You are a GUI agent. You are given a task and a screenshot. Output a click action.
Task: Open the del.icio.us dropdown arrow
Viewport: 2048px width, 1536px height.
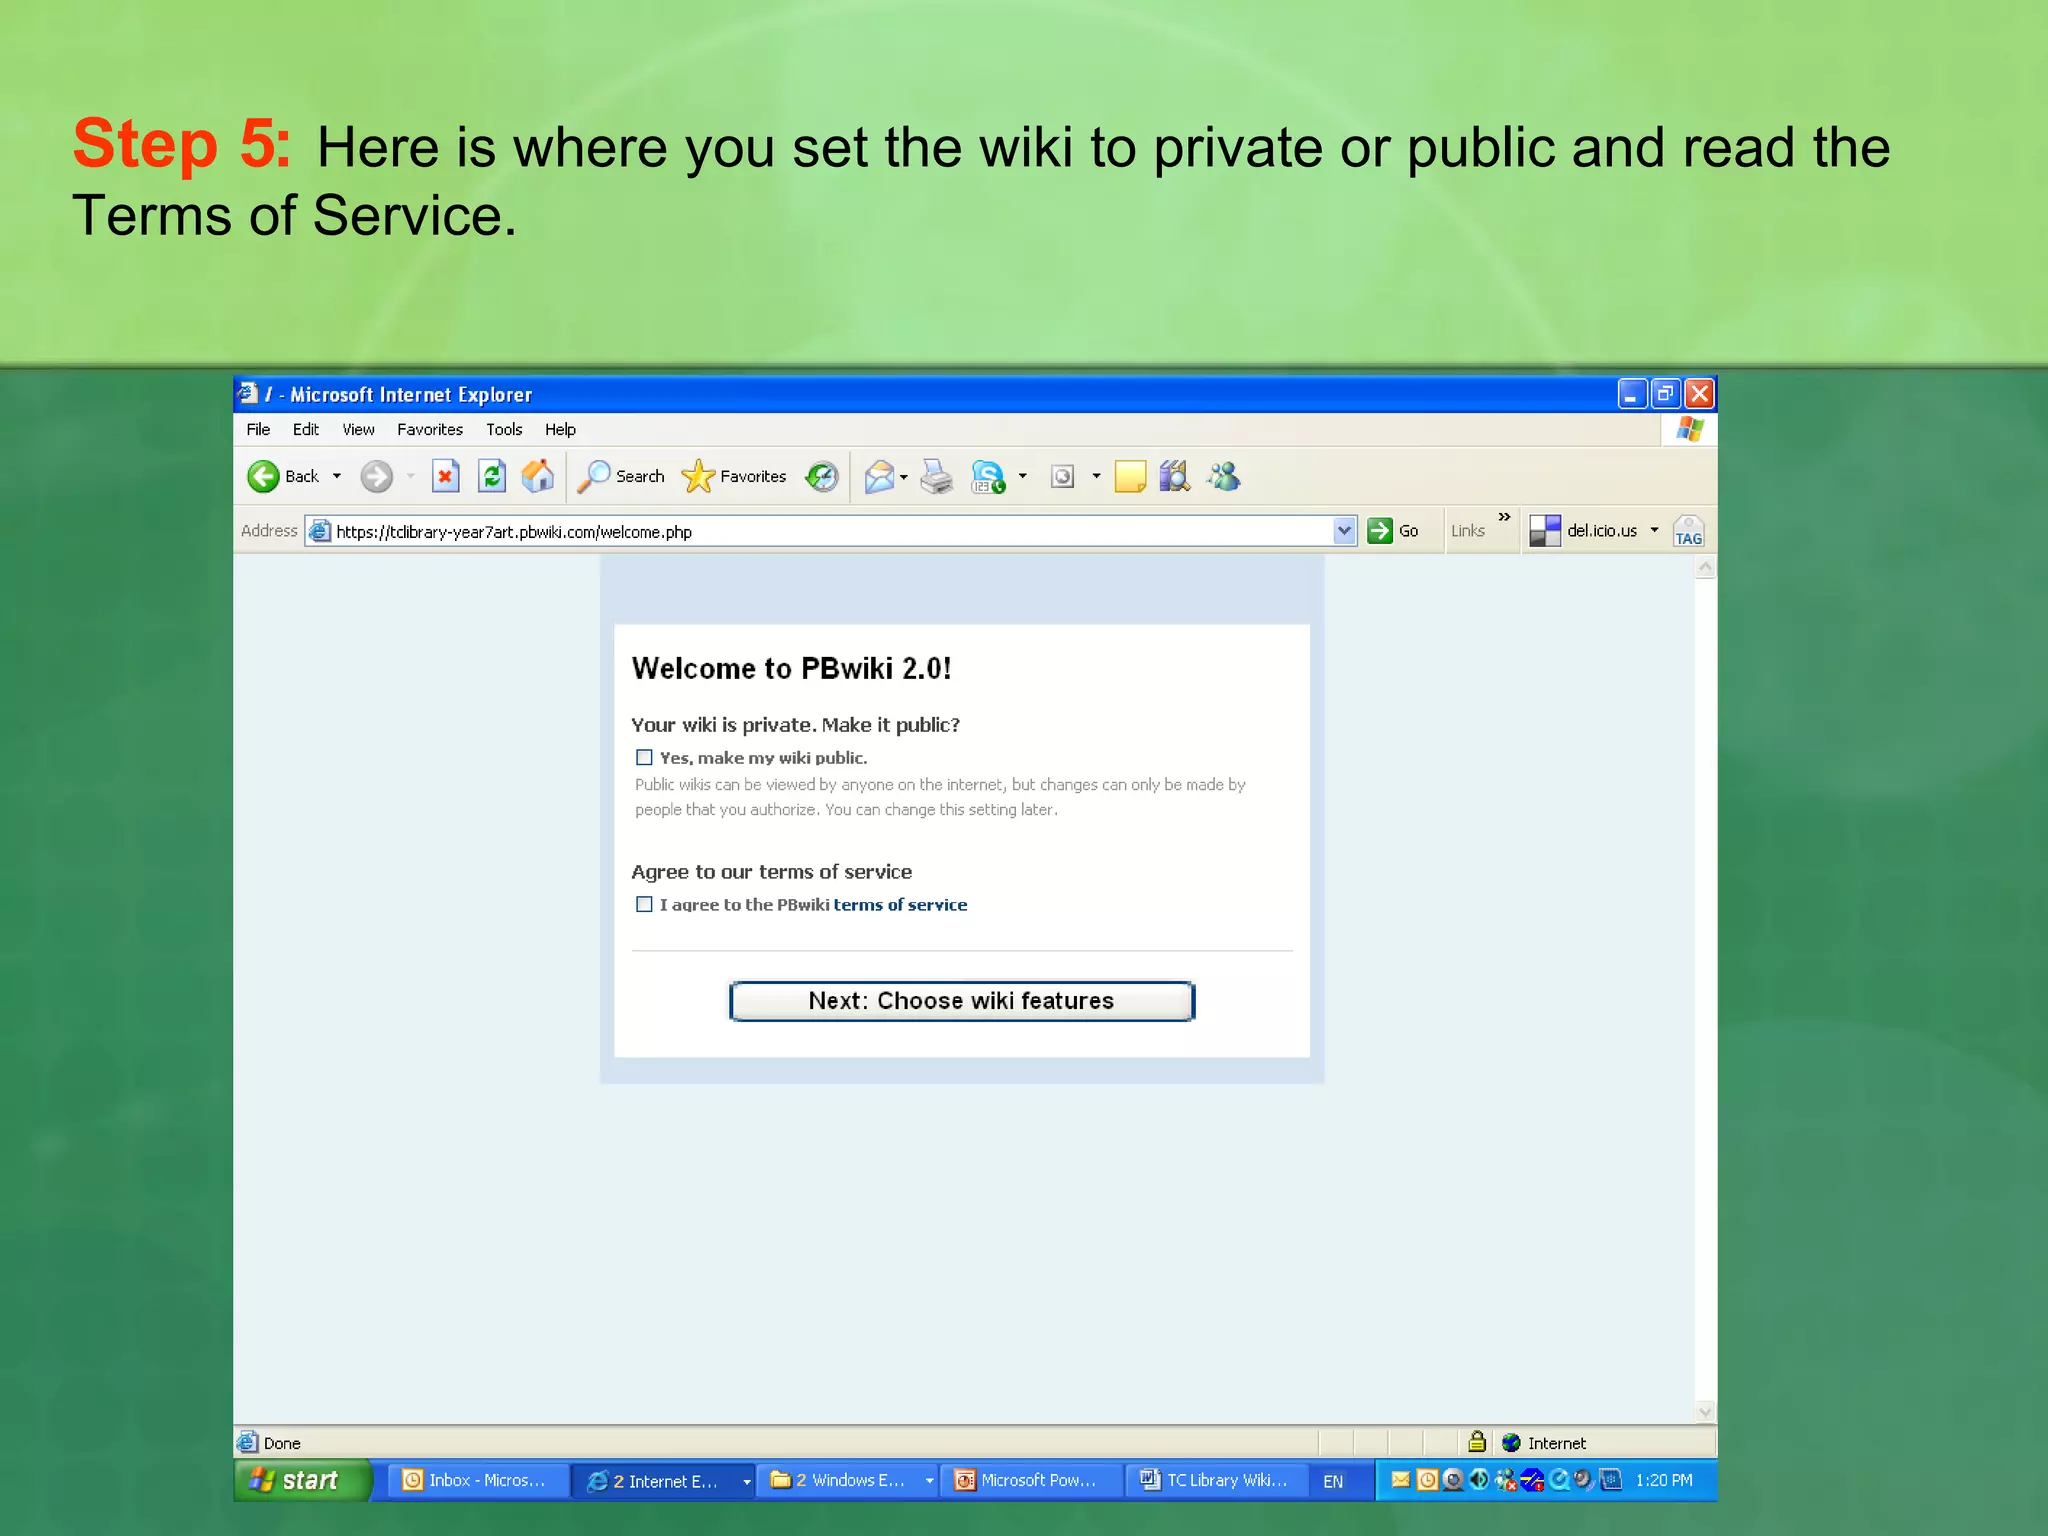point(1654,530)
